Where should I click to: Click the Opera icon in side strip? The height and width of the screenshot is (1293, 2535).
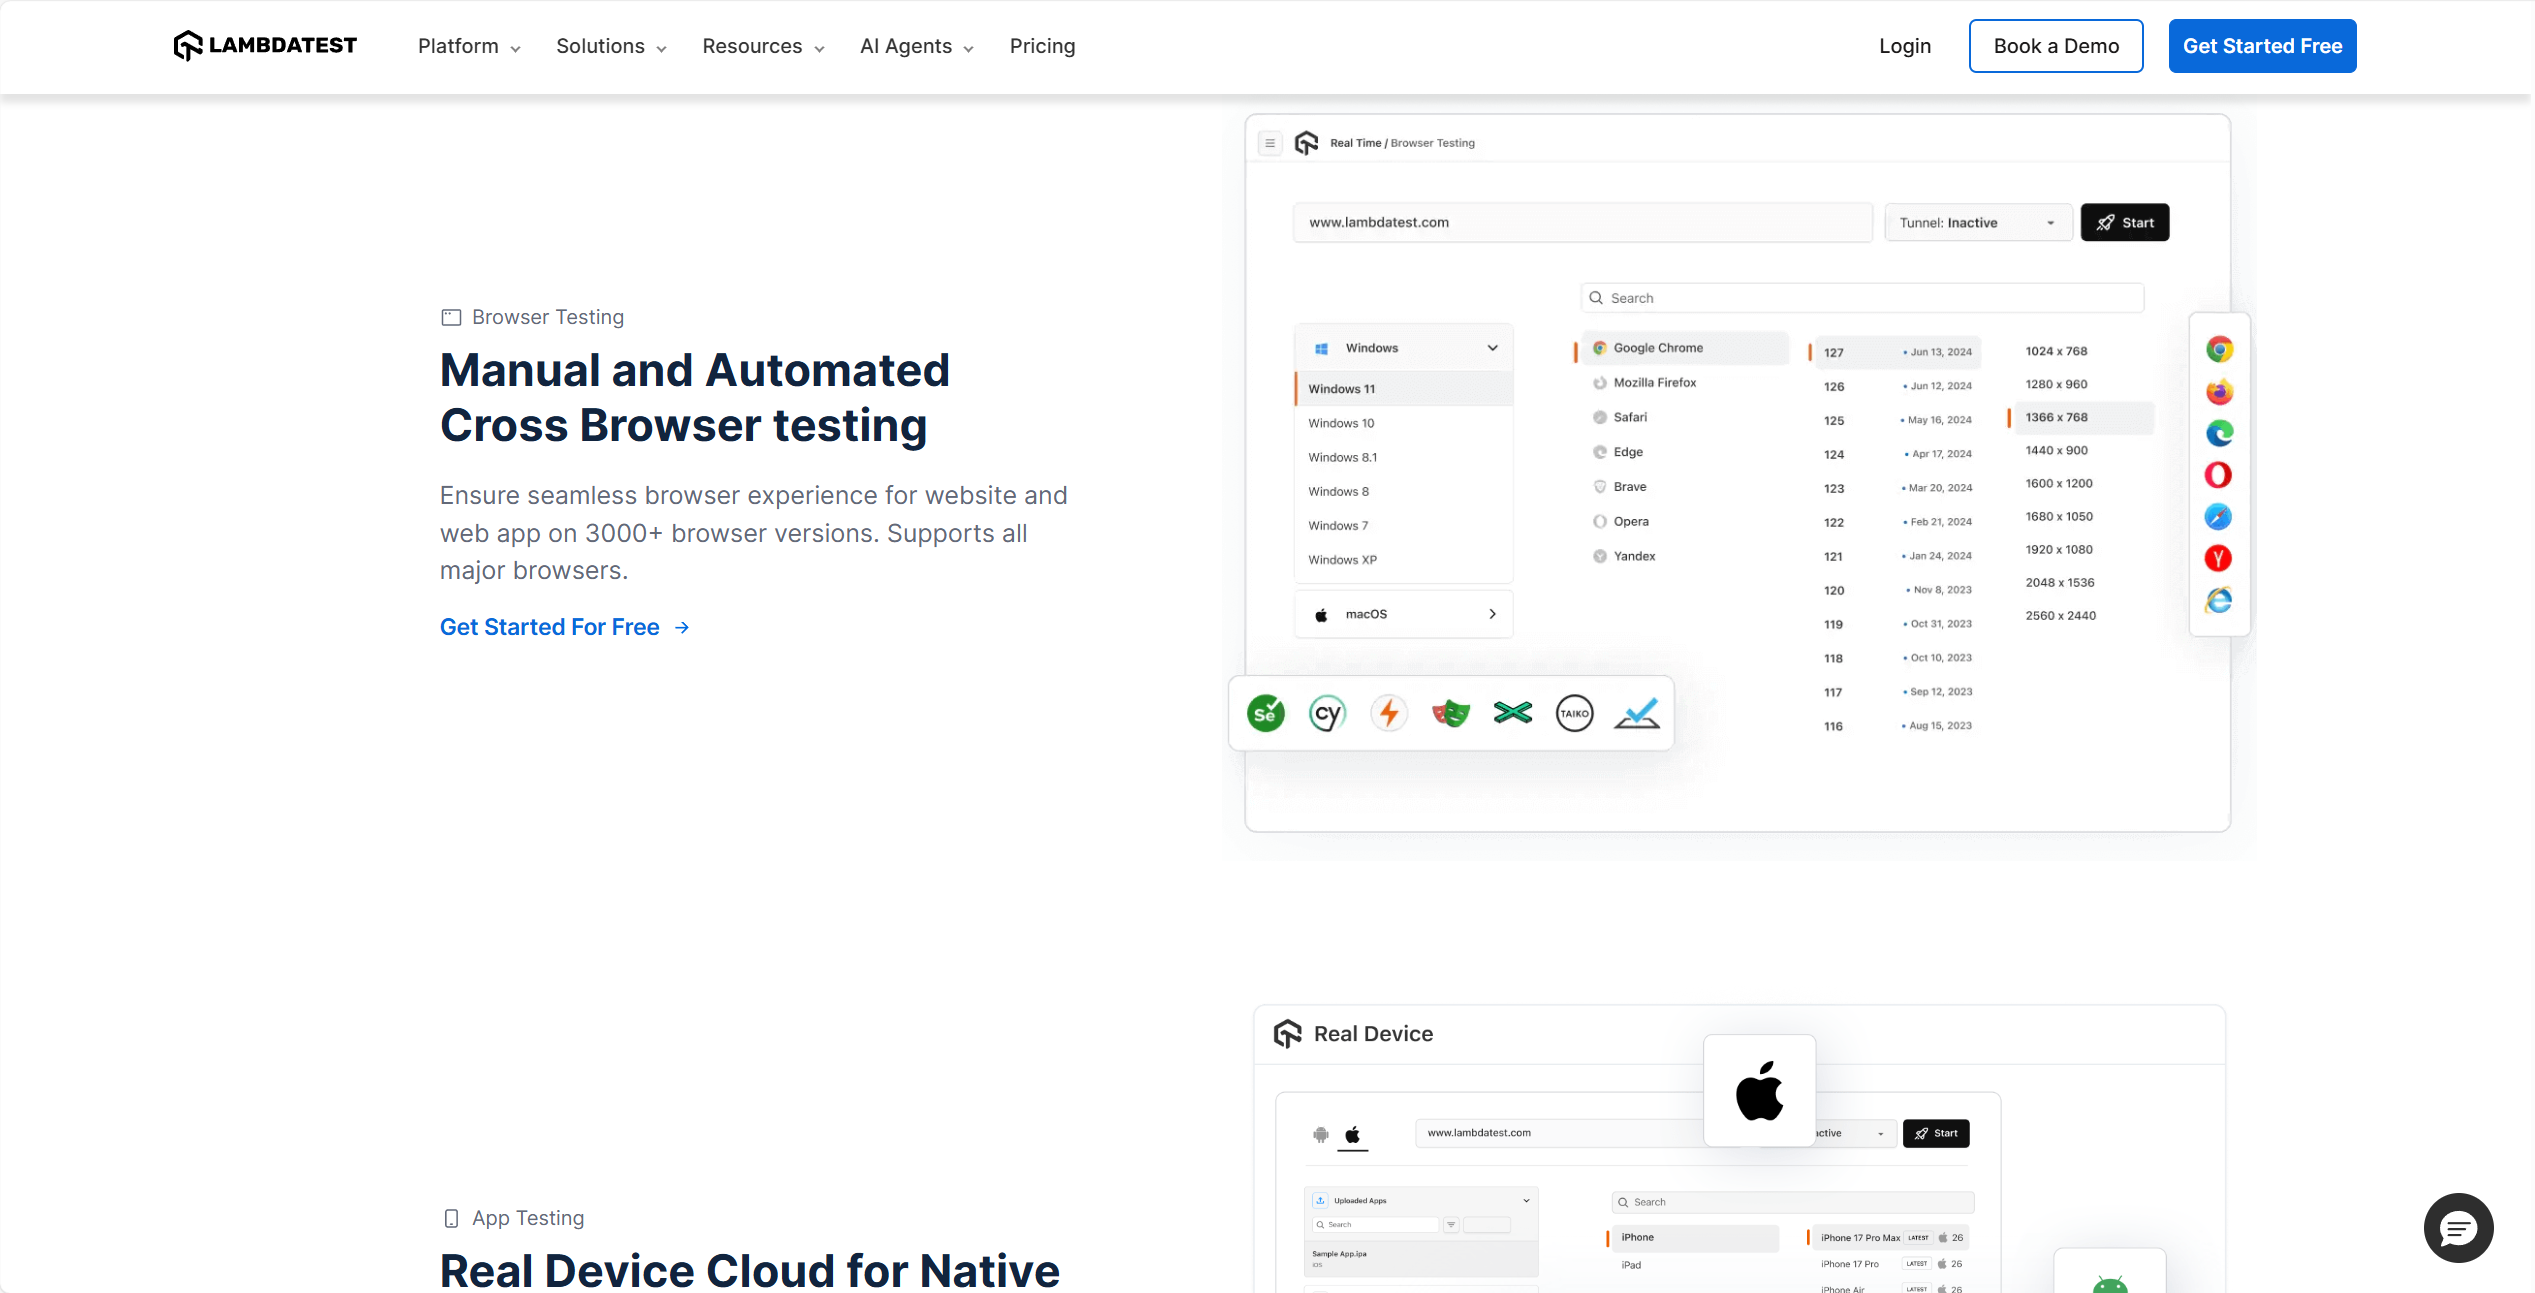2219,475
